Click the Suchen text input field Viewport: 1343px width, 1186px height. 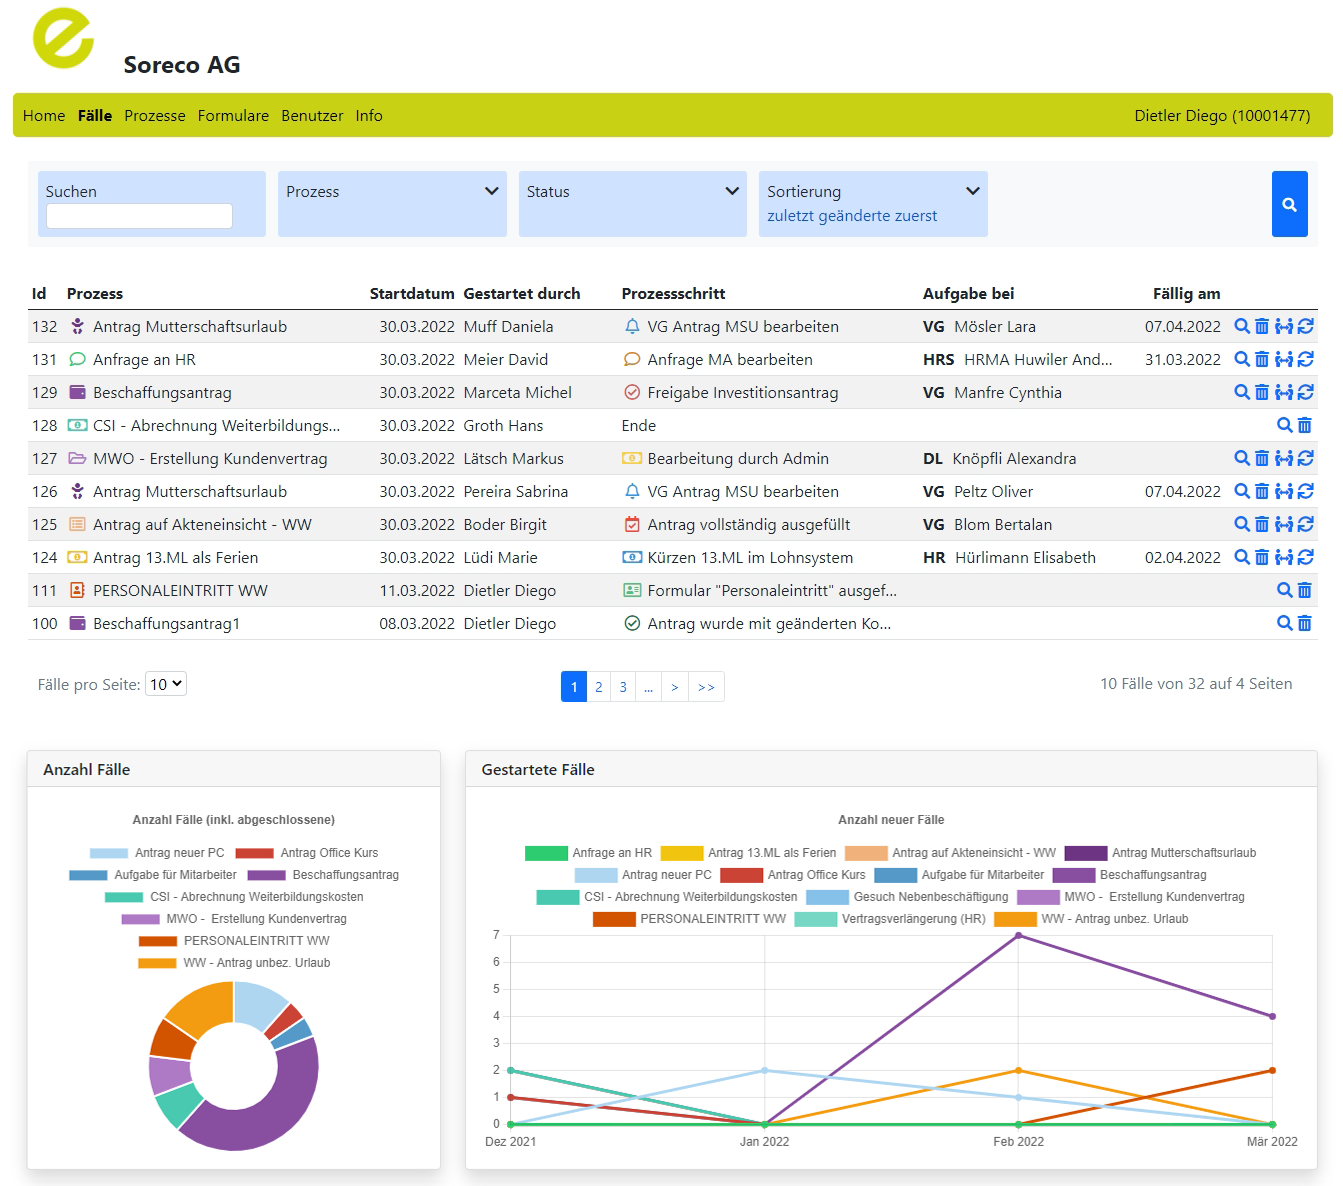pos(139,216)
